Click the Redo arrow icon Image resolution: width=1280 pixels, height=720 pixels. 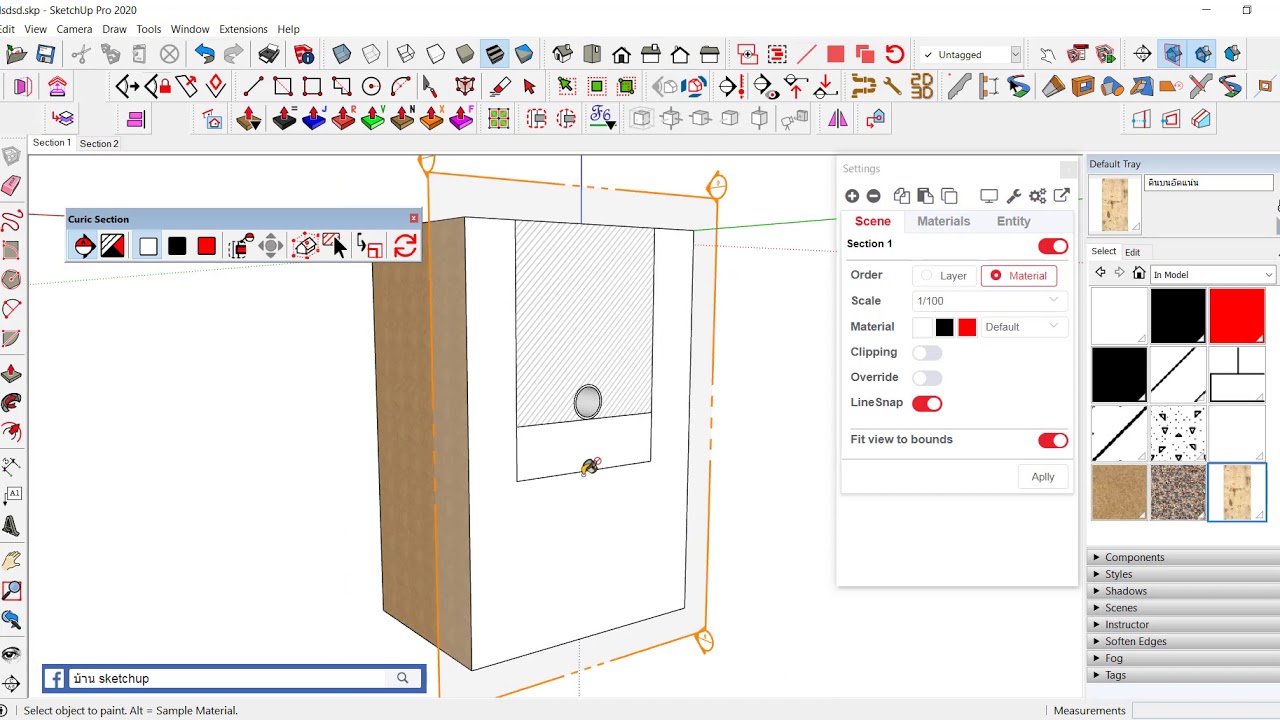pyautogui.click(x=234, y=54)
